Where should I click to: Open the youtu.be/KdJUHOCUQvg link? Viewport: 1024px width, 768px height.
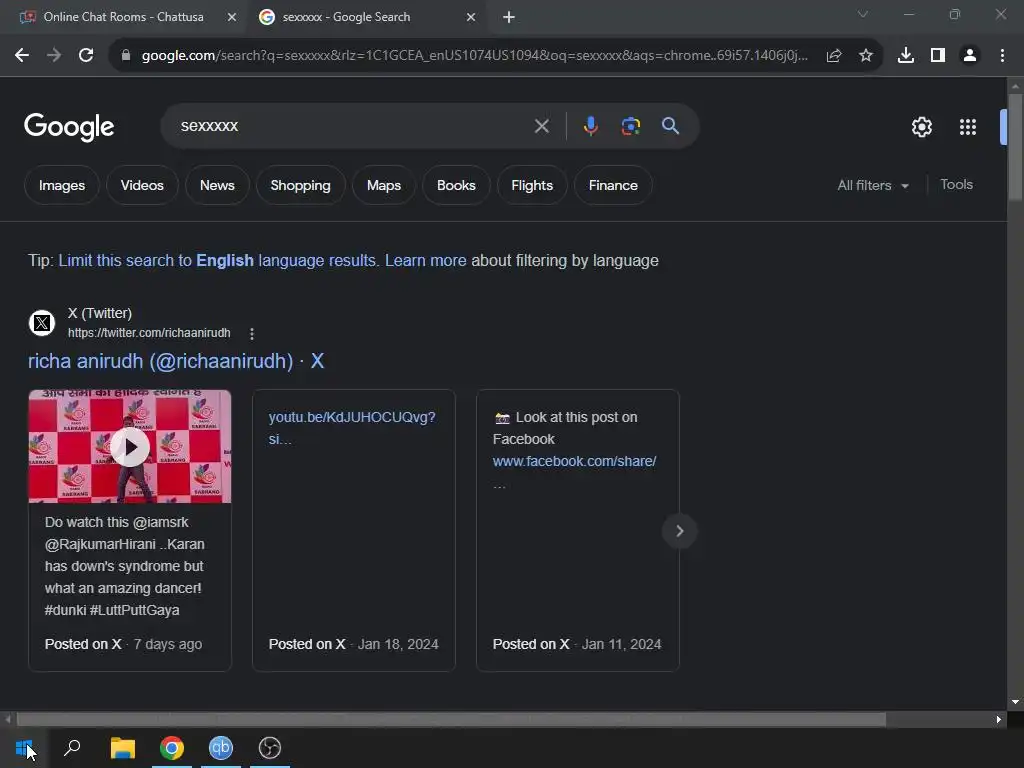(x=352, y=428)
